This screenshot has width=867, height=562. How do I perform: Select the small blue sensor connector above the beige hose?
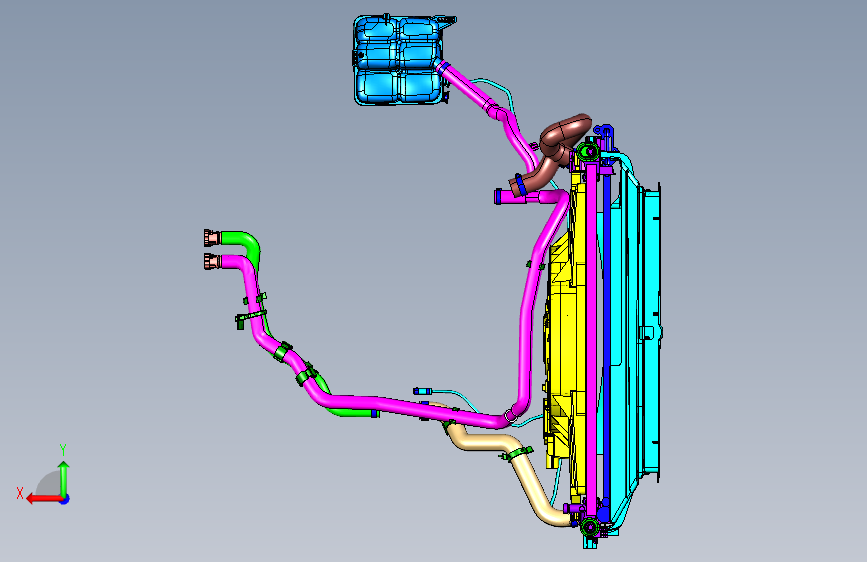422,391
